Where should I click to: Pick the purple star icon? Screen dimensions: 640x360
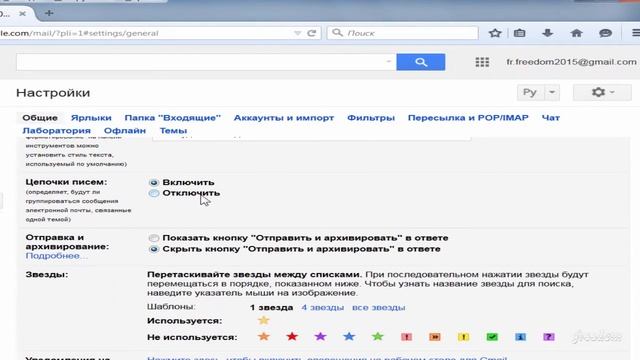click(x=320, y=337)
